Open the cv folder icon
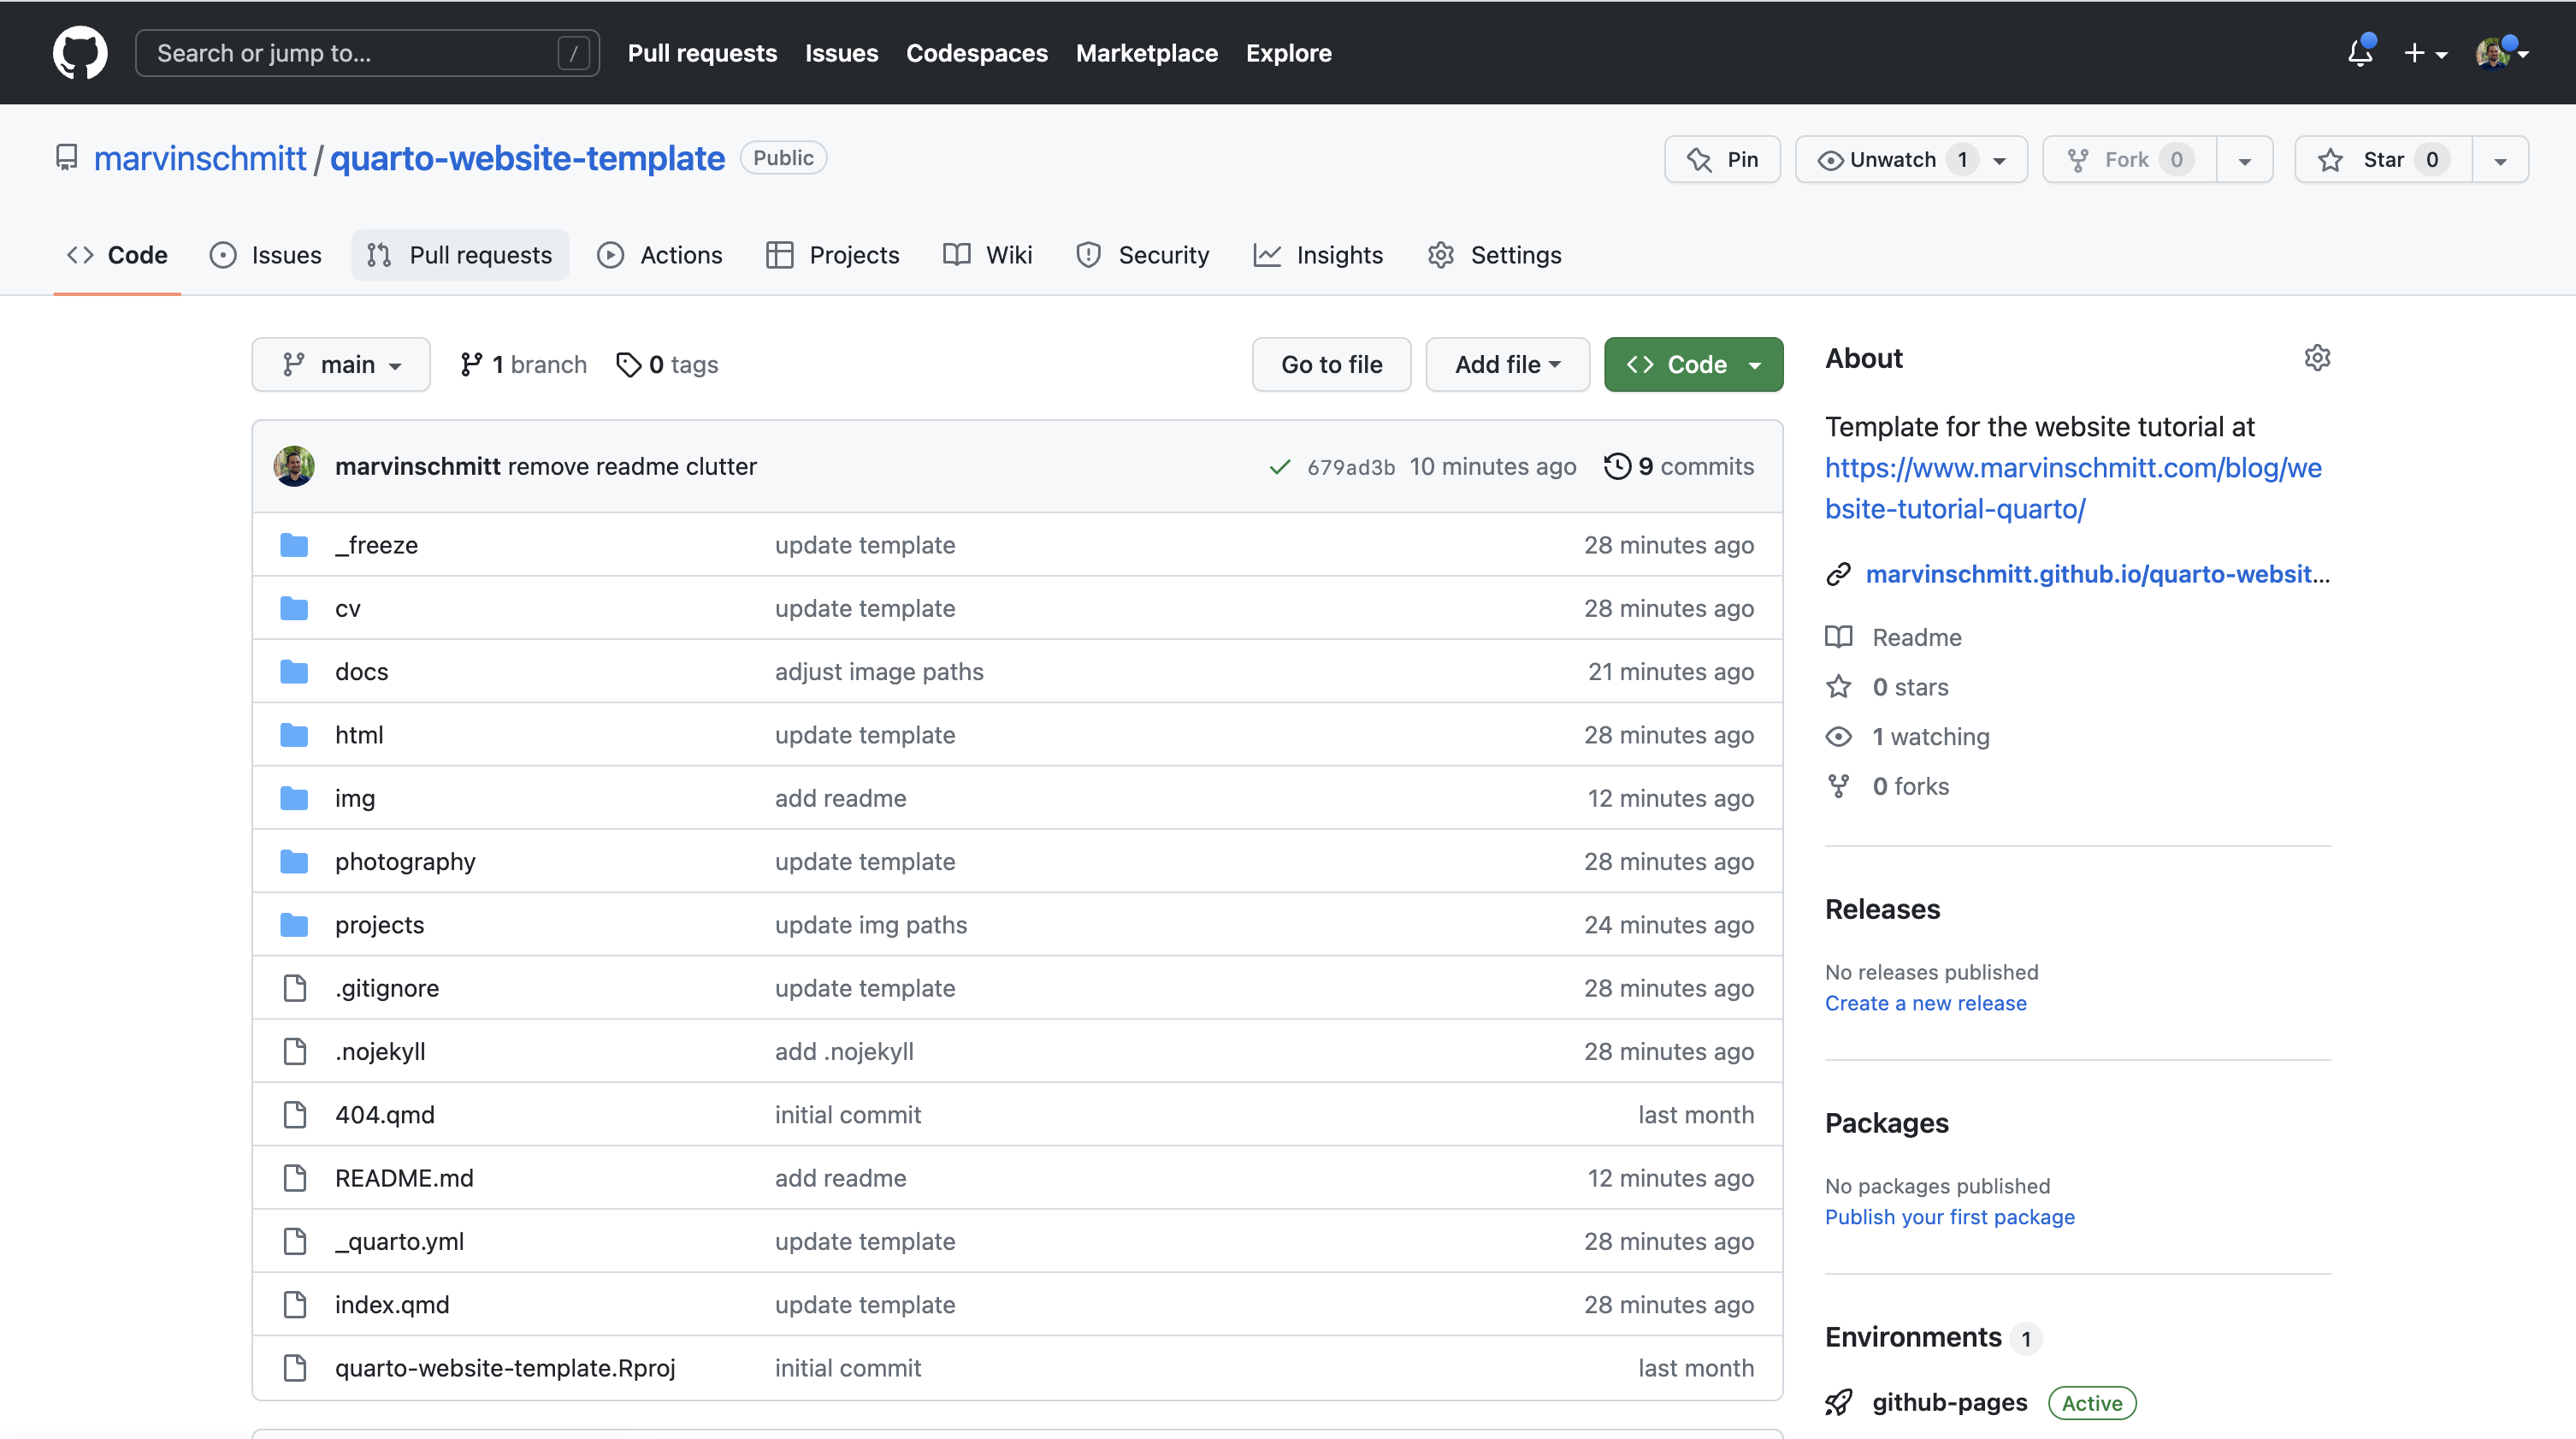 [294, 608]
